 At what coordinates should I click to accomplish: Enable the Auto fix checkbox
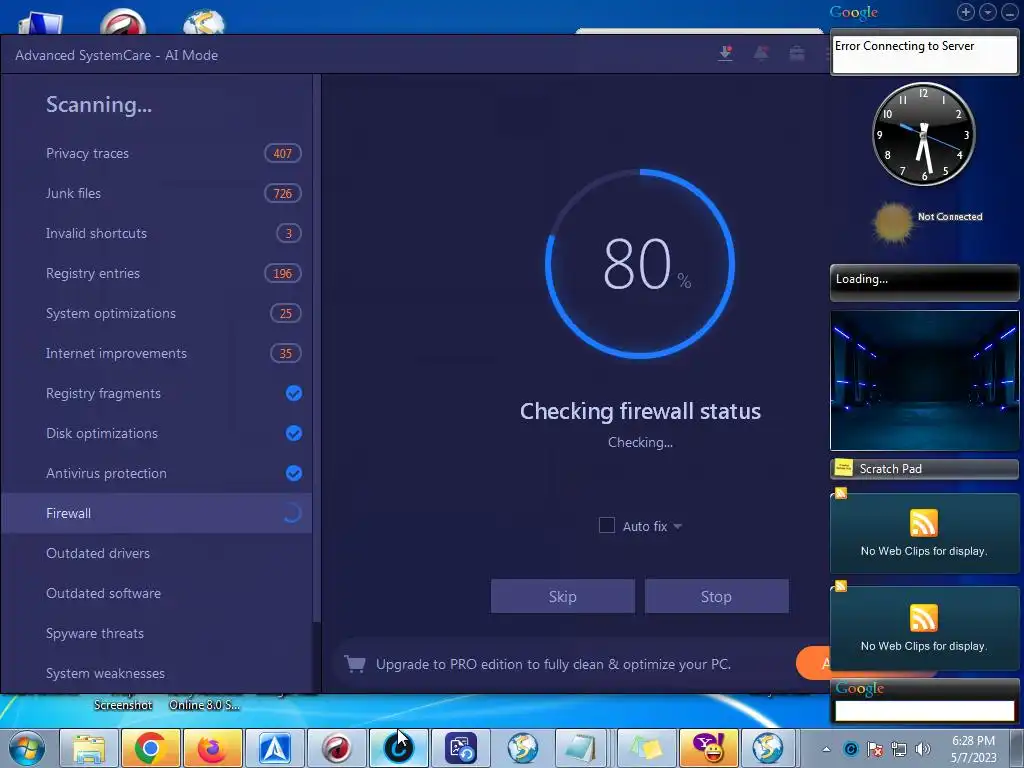point(607,526)
